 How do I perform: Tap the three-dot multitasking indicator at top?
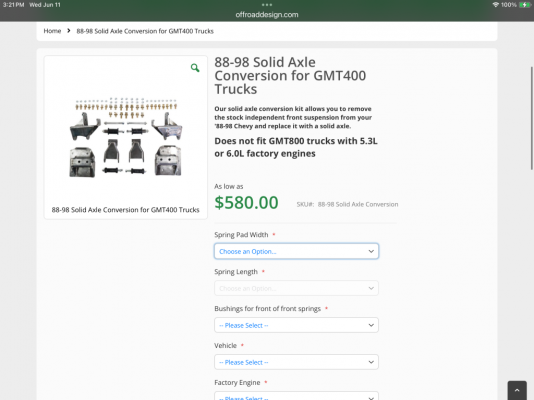267,5
